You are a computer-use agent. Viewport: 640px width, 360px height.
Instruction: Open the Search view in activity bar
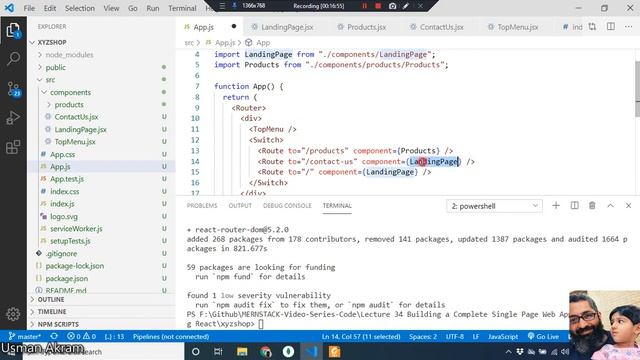pos(13,58)
